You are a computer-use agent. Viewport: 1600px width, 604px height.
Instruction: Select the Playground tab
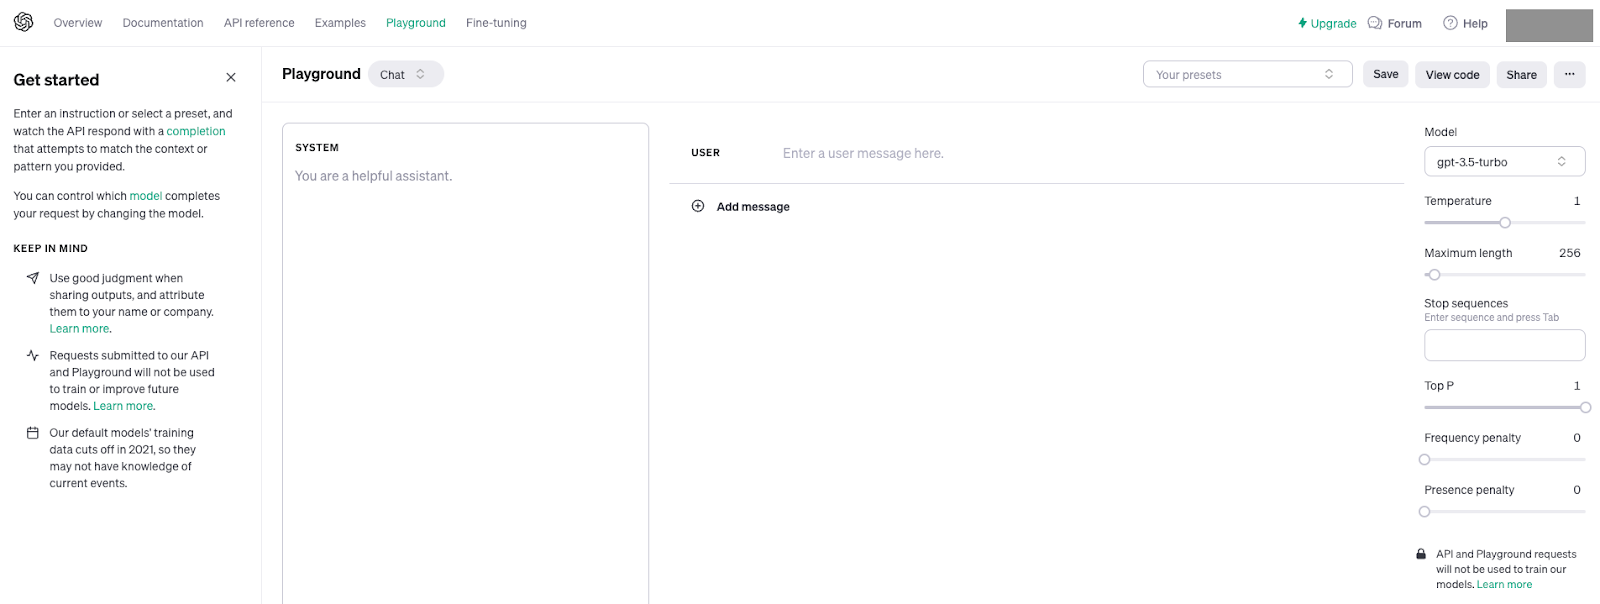coord(416,23)
